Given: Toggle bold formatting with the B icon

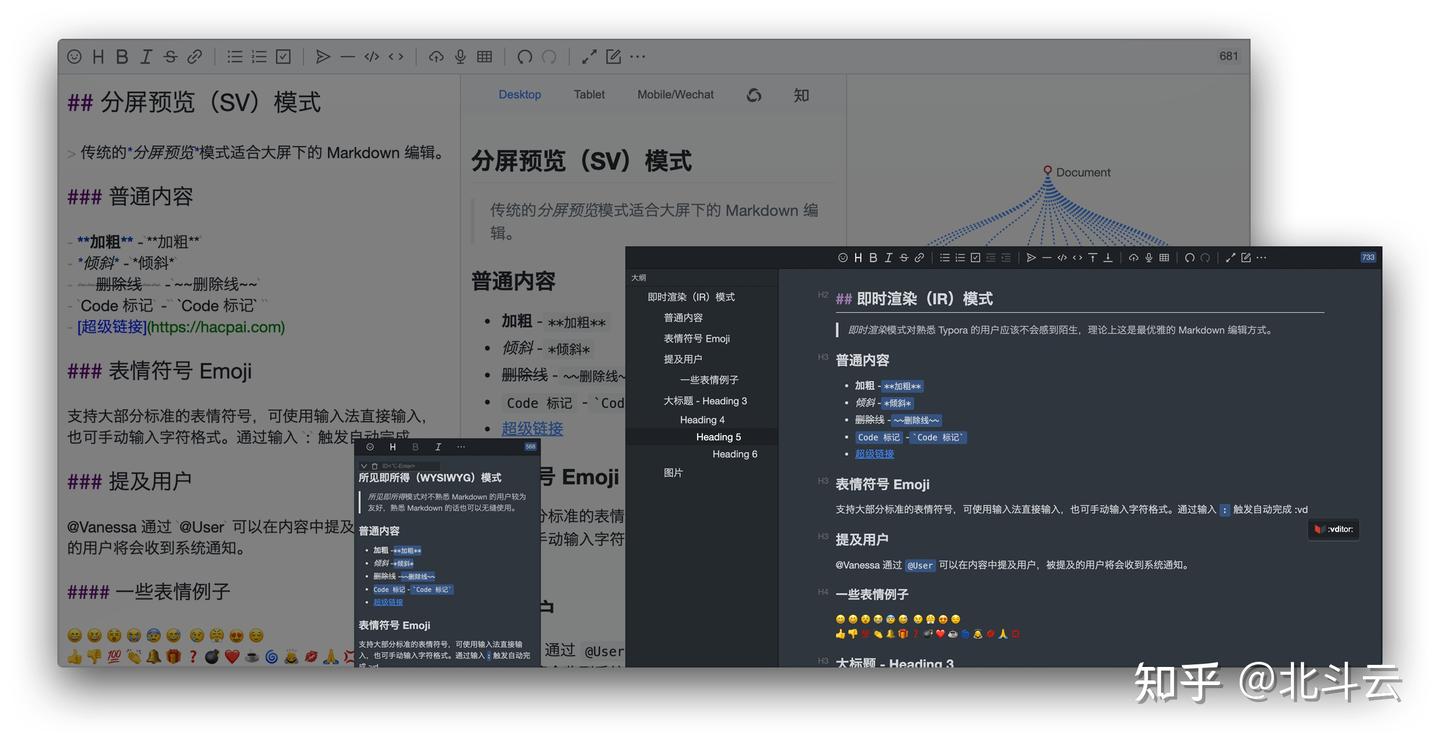Looking at the screenshot, I should (x=121, y=56).
